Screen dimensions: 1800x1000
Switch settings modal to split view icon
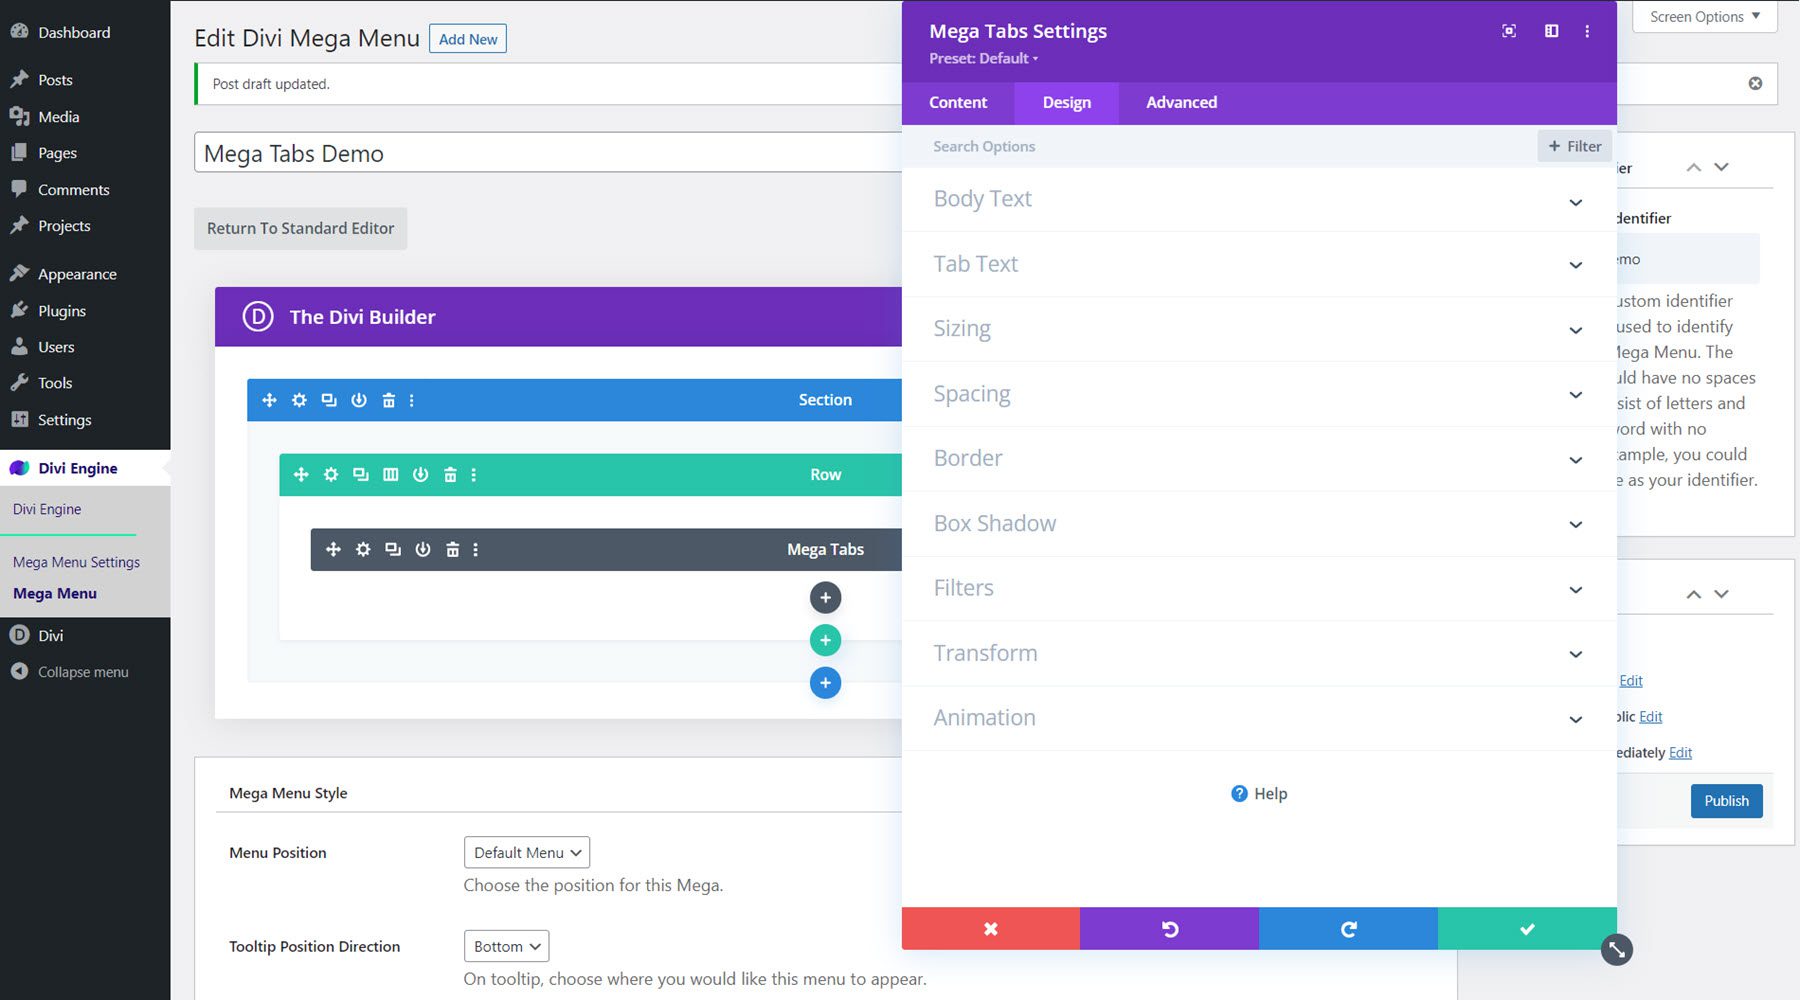coord(1551,31)
